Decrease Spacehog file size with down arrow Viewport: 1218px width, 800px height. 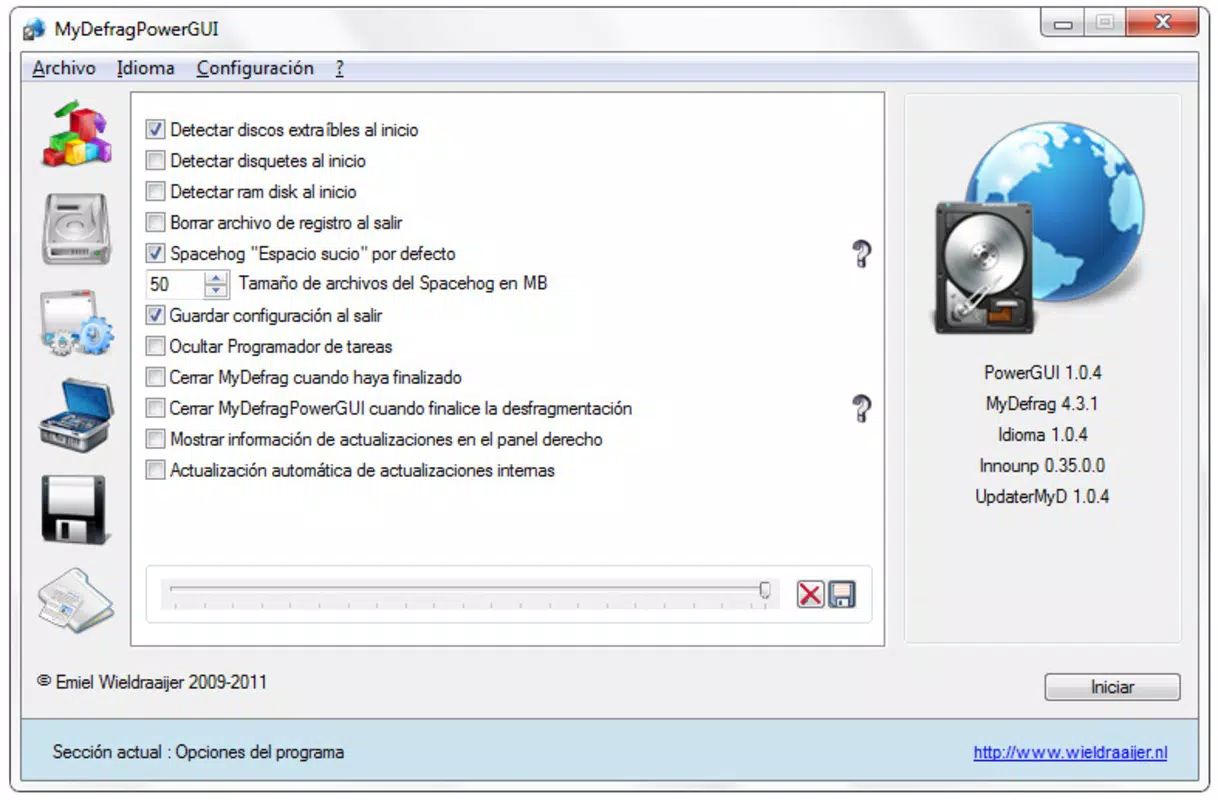[x=216, y=291]
